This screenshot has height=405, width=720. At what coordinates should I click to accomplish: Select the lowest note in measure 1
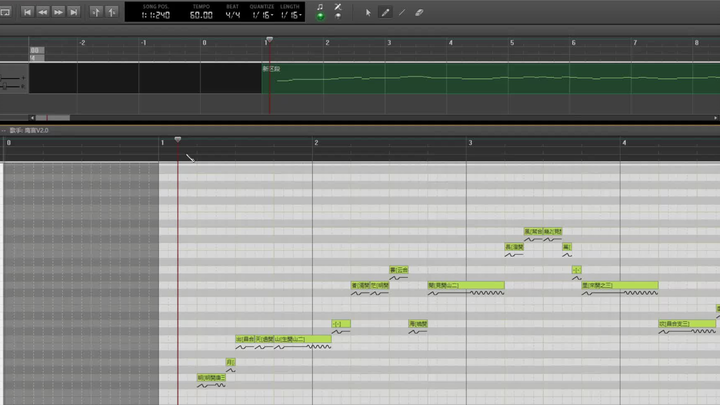(211, 377)
